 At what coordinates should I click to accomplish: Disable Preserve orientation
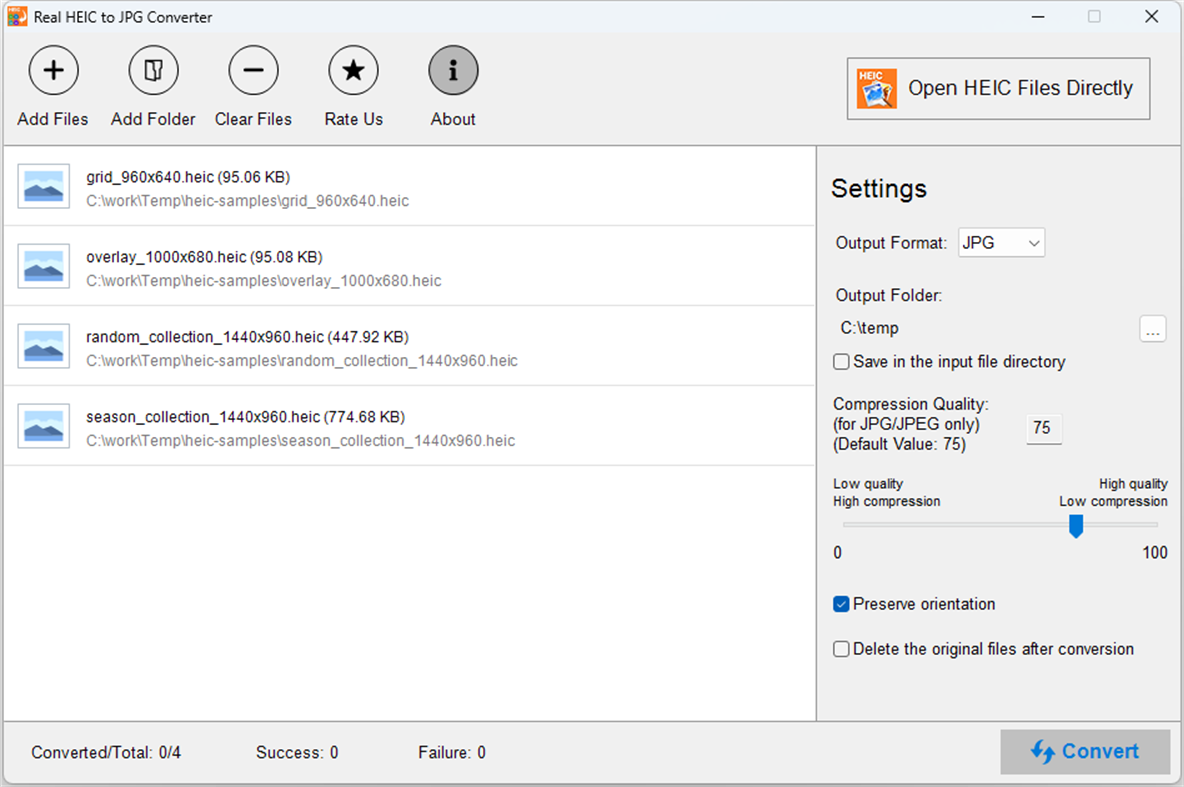841,604
